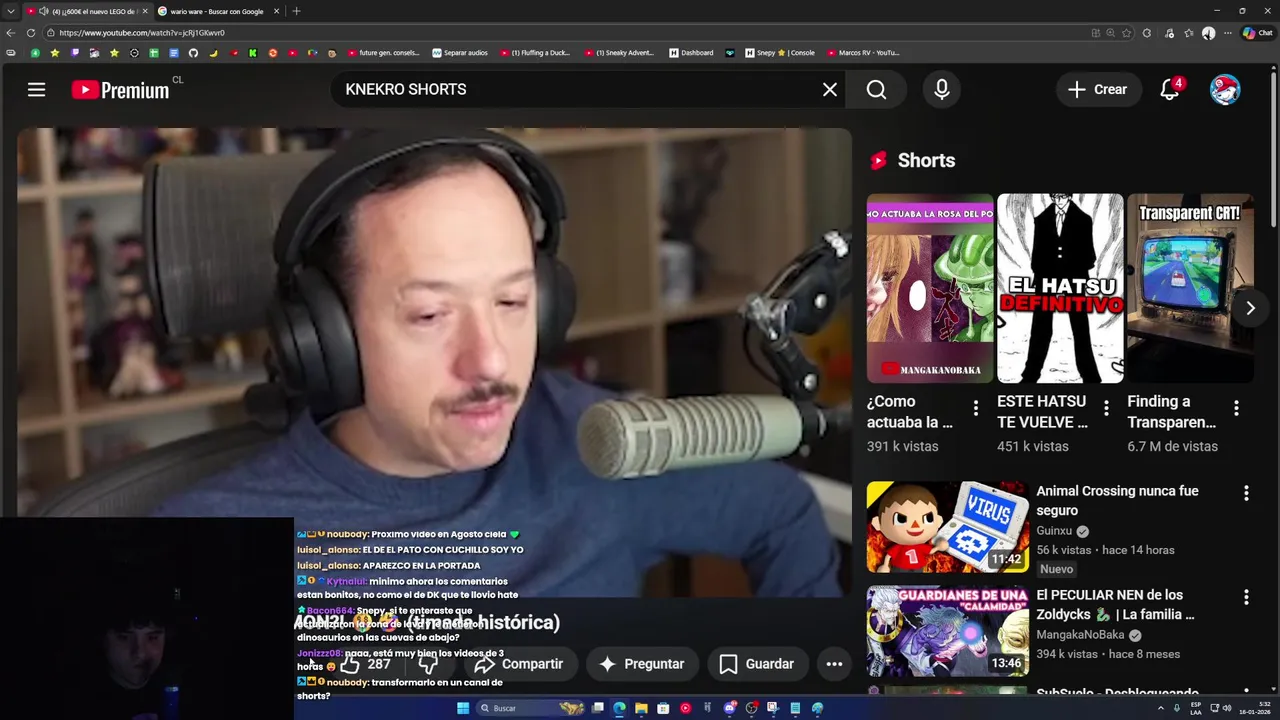Mute the audio on the LEGO tab
Image resolution: width=1280 pixels, height=720 pixels.
(44, 11)
